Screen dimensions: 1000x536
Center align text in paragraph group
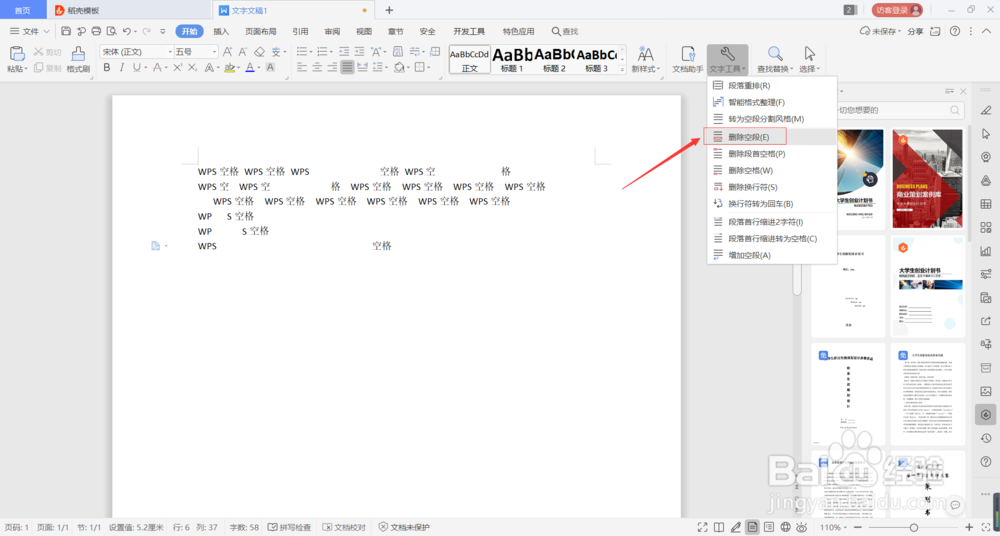click(317, 67)
